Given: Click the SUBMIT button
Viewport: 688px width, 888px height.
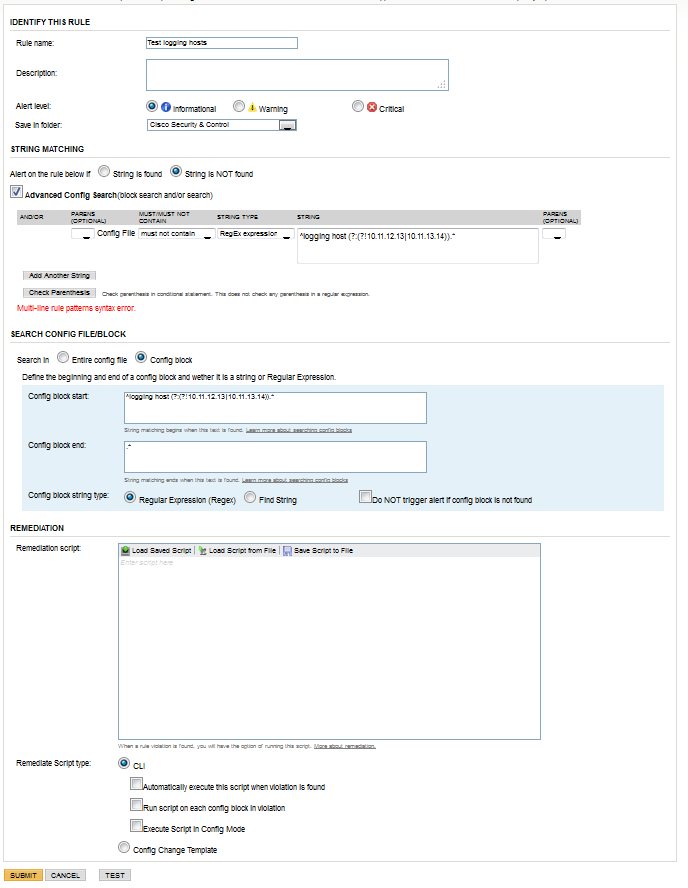Looking at the screenshot, I should pos(23,876).
